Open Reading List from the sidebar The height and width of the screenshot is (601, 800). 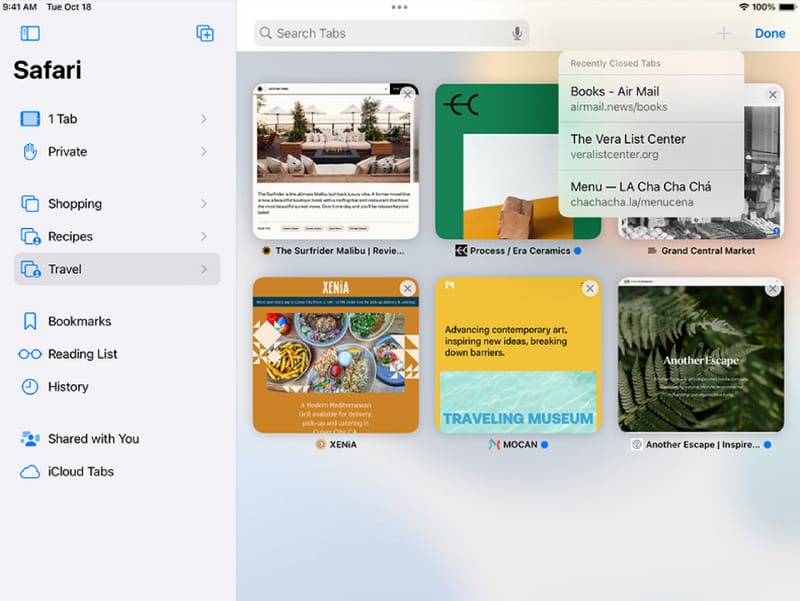pyautogui.click(x=117, y=354)
